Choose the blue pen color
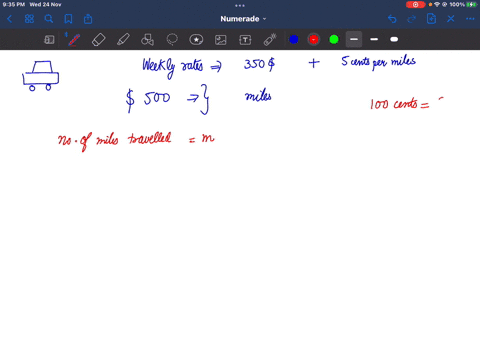The image size is (480, 360). tap(294, 40)
